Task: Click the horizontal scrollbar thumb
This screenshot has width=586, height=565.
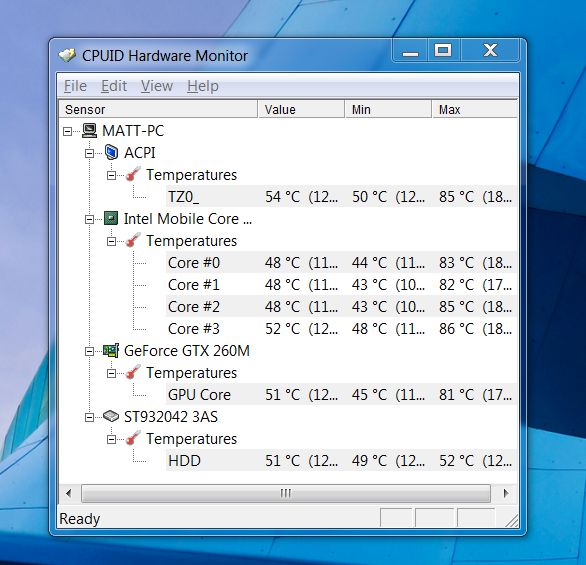Action: click(286, 493)
